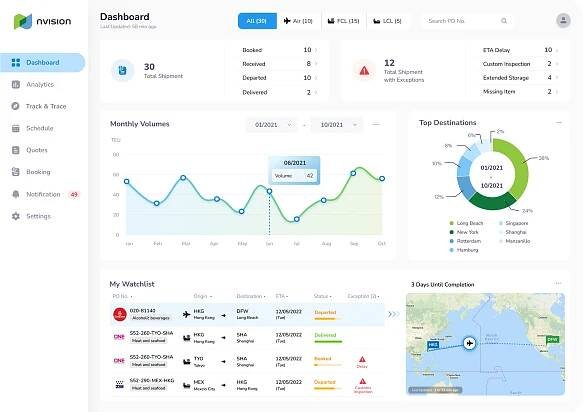Screen dimensions: 583x412
Task: Open the Analytics sidebar icon
Action: pyautogui.click(x=16, y=84)
